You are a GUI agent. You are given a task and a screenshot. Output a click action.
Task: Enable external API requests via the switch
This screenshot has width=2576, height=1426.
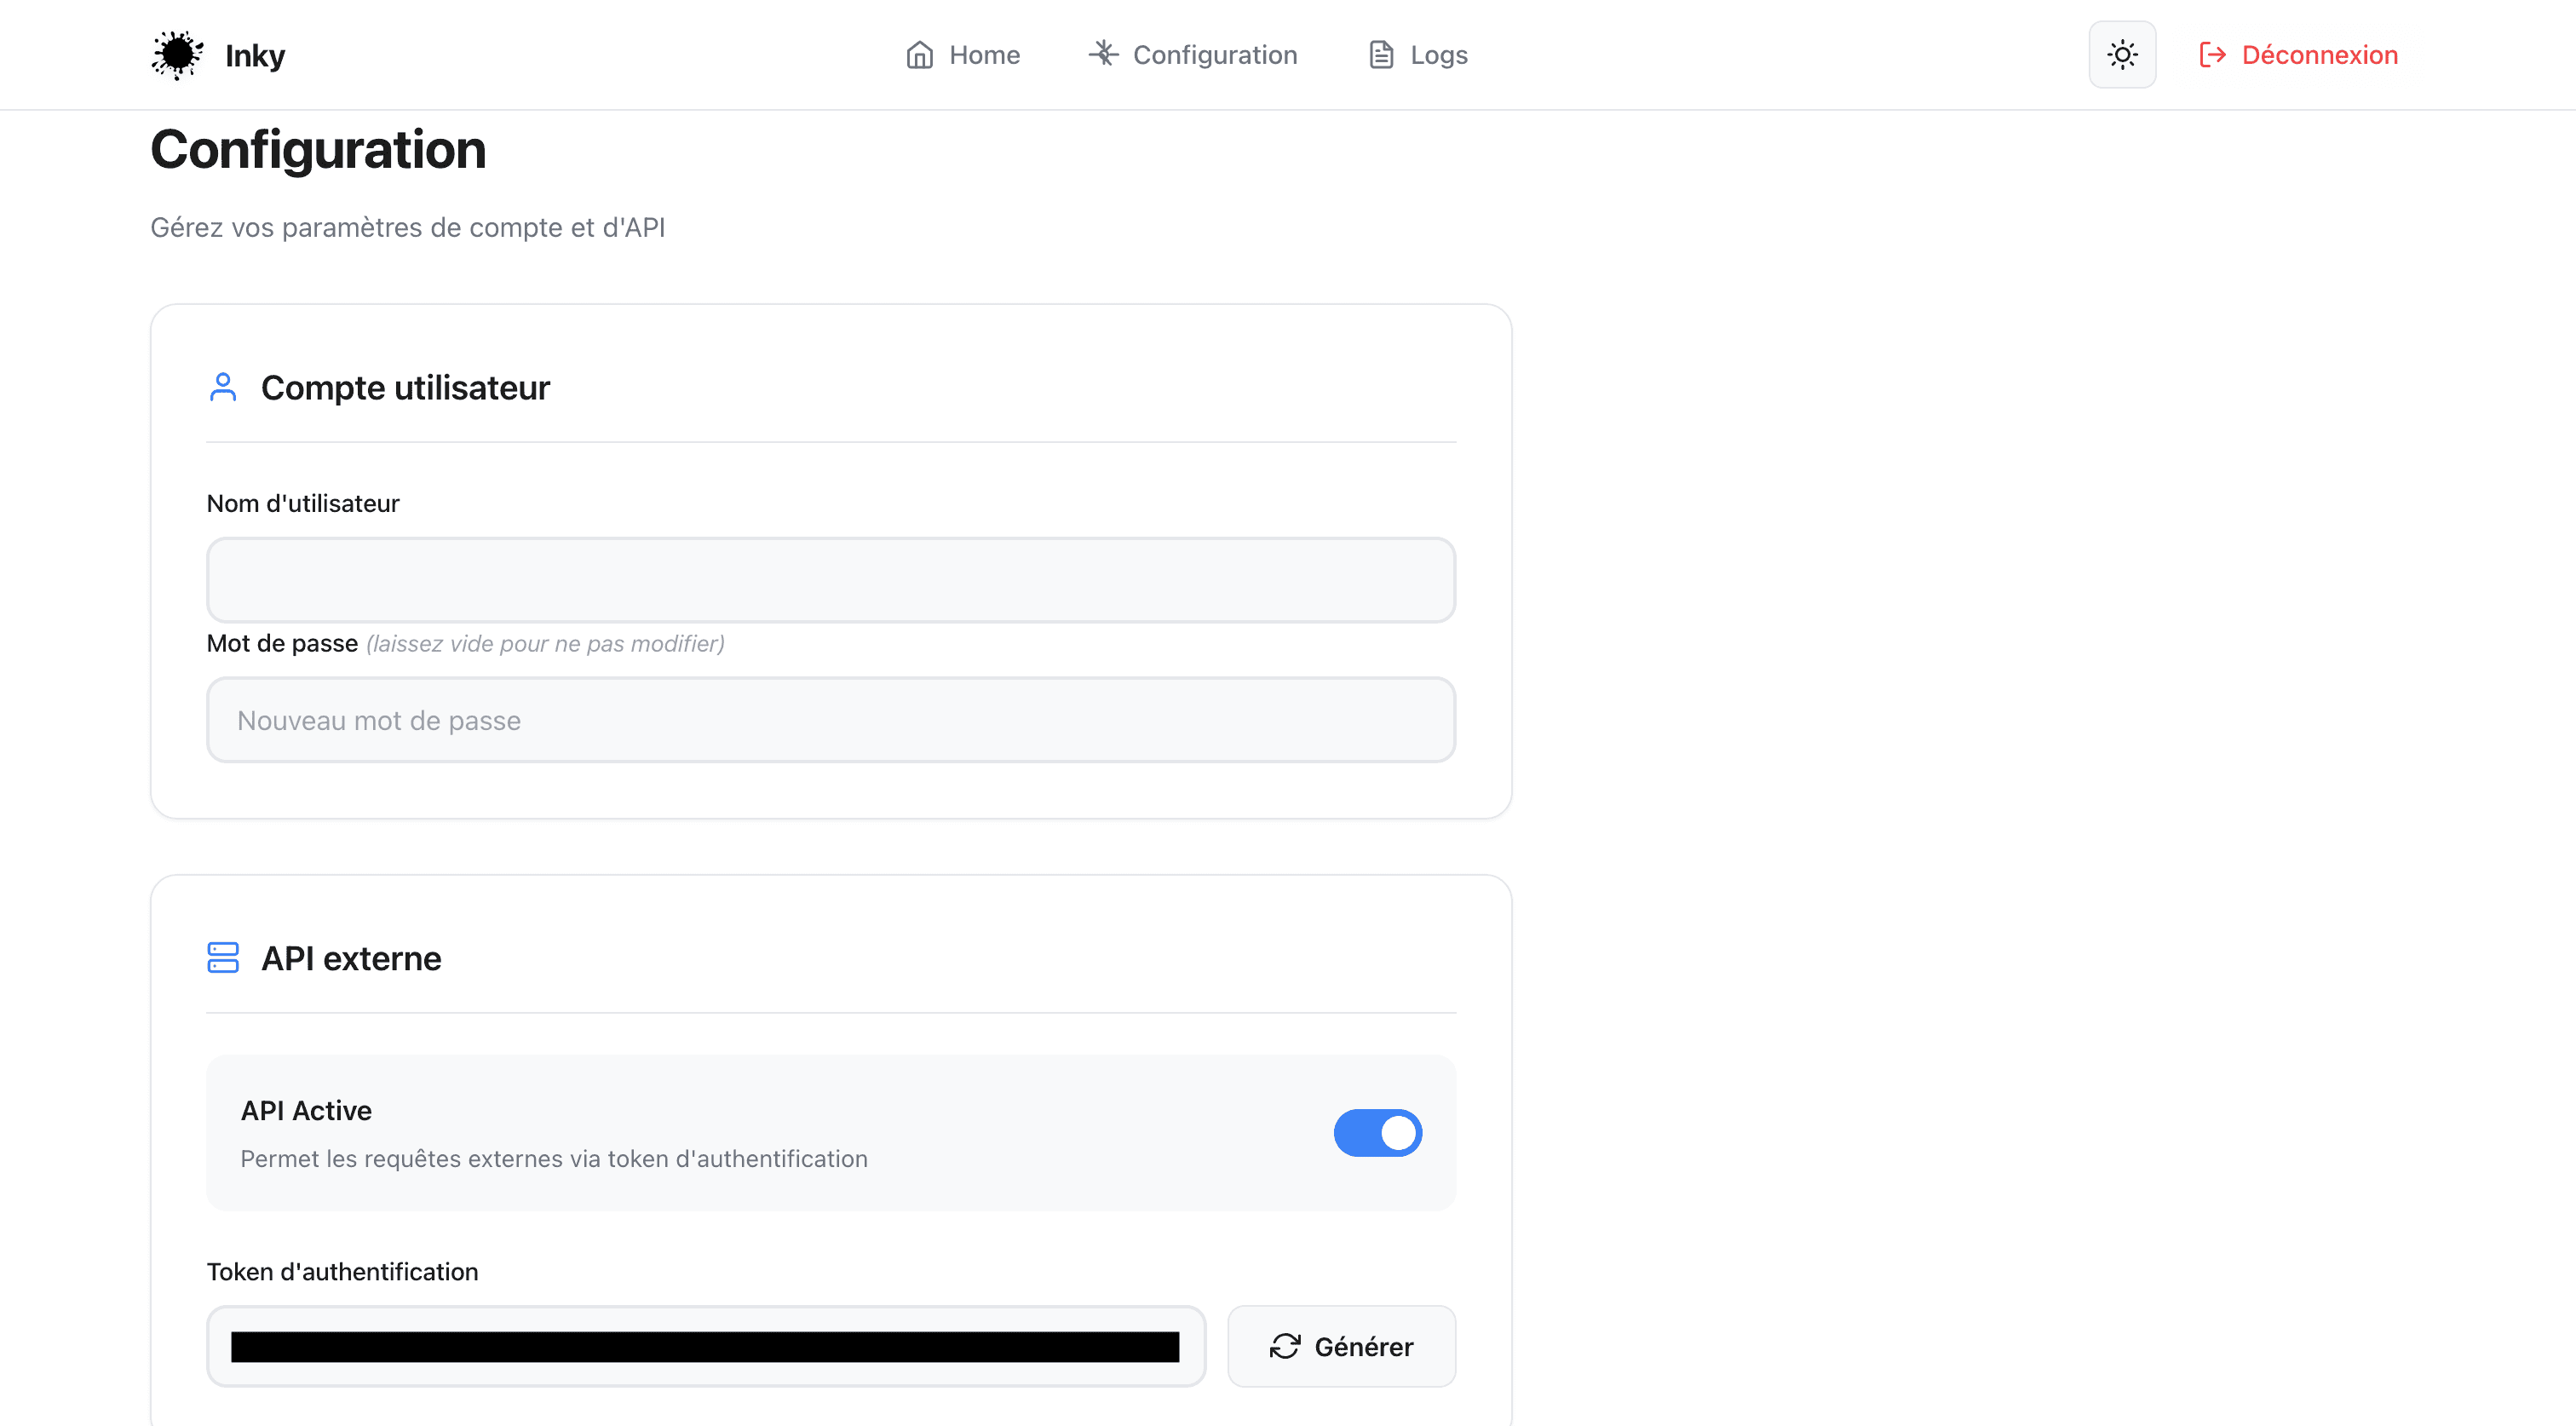pos(1378,1133)
